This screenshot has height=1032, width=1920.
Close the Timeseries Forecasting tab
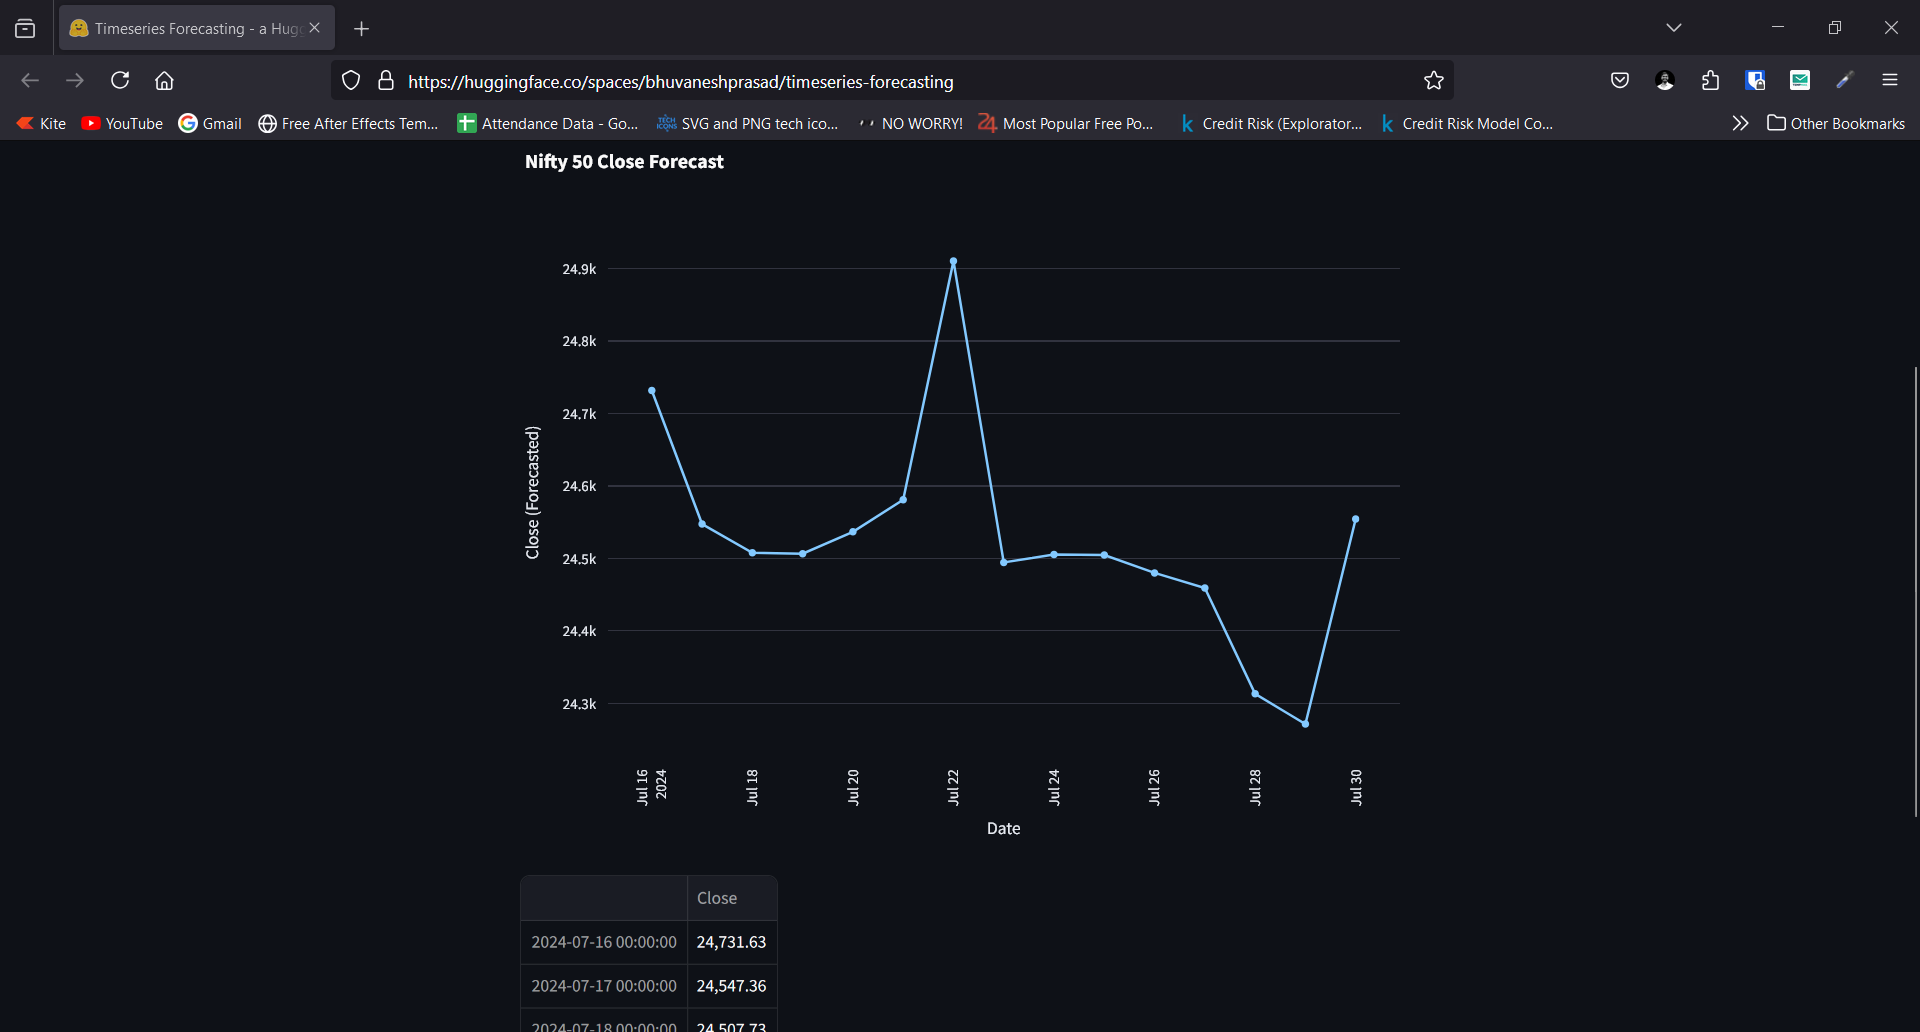click(314, 28)
